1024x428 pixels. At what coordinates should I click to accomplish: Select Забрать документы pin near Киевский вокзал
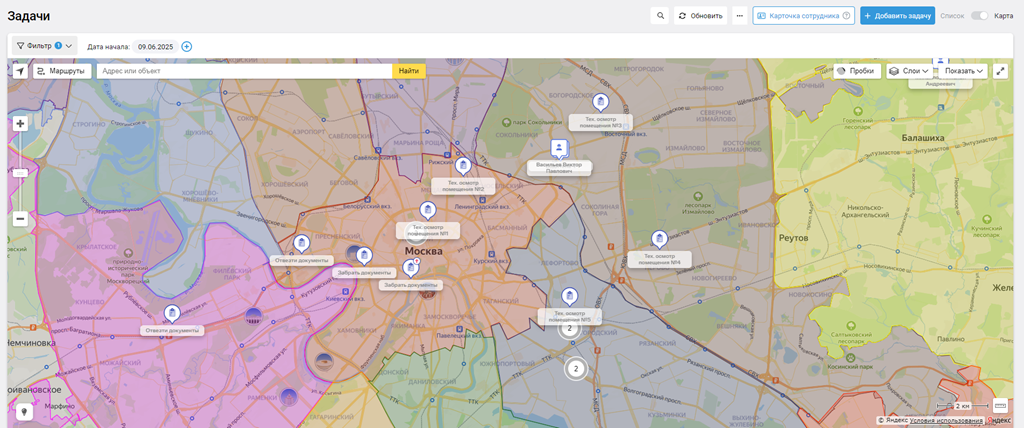point(364,257)
